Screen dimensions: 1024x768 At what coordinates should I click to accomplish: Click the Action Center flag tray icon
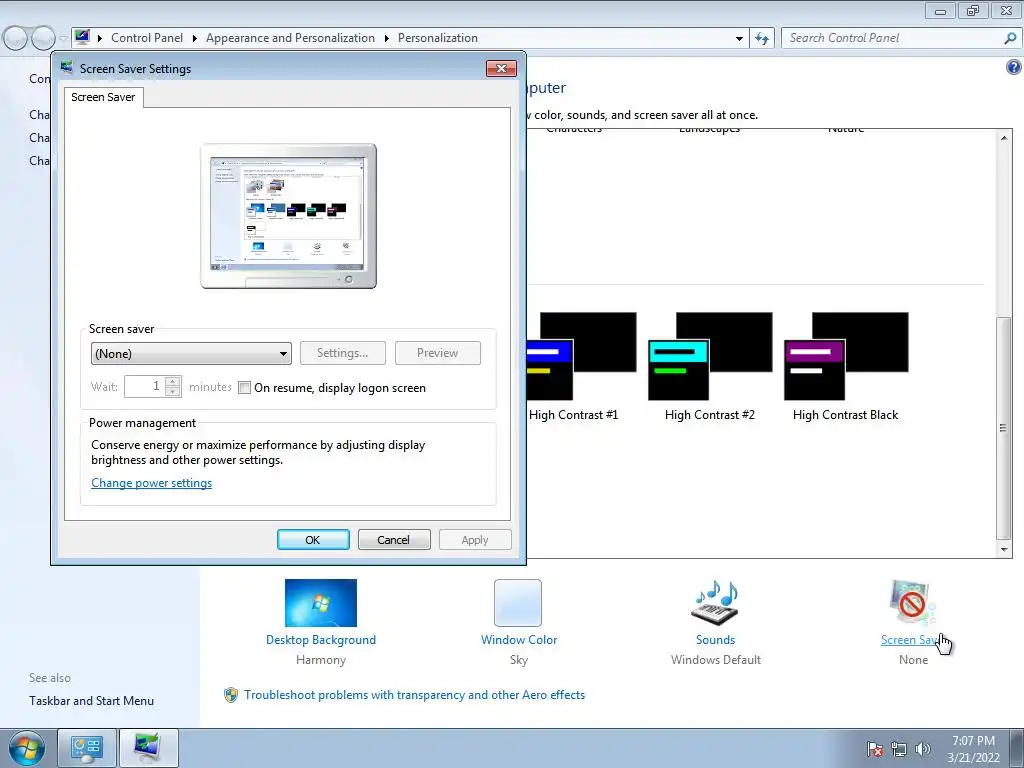875,749
